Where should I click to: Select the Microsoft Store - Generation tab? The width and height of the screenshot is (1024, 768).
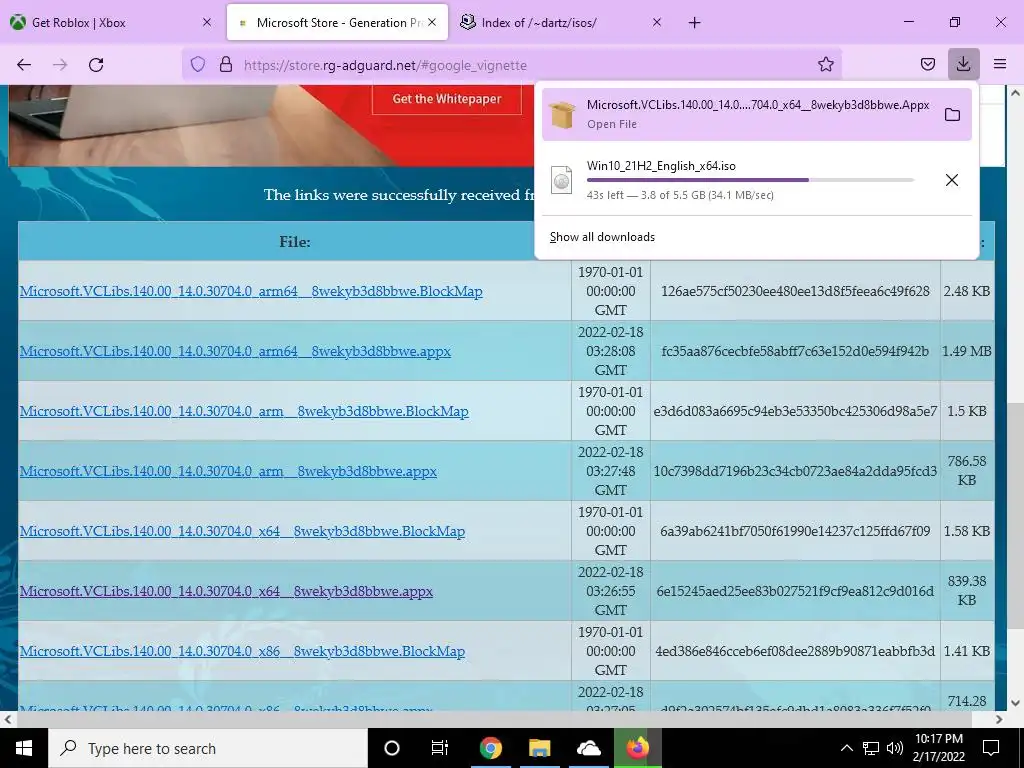point(337,23)
